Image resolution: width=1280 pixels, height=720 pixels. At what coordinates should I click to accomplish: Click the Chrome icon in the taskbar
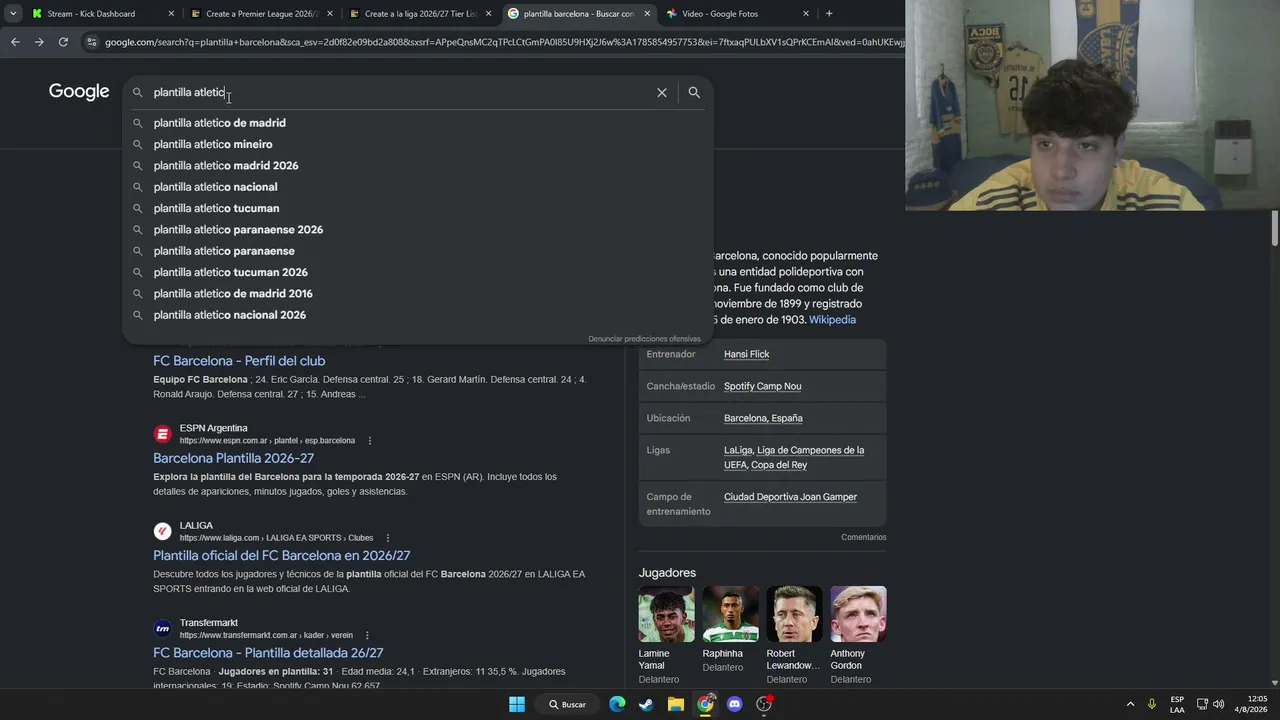(x=705, y=704)
